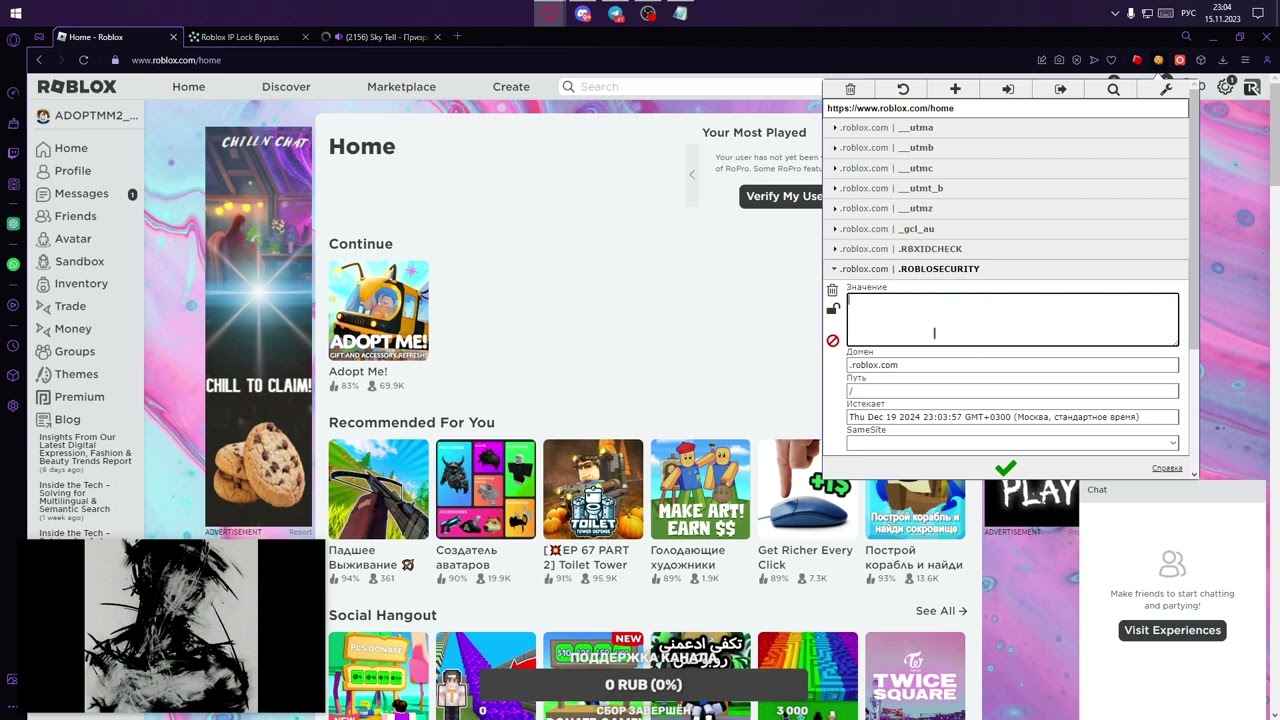
Task: Open Marketplace in Roblox top navigation
Action: point(401,87)
